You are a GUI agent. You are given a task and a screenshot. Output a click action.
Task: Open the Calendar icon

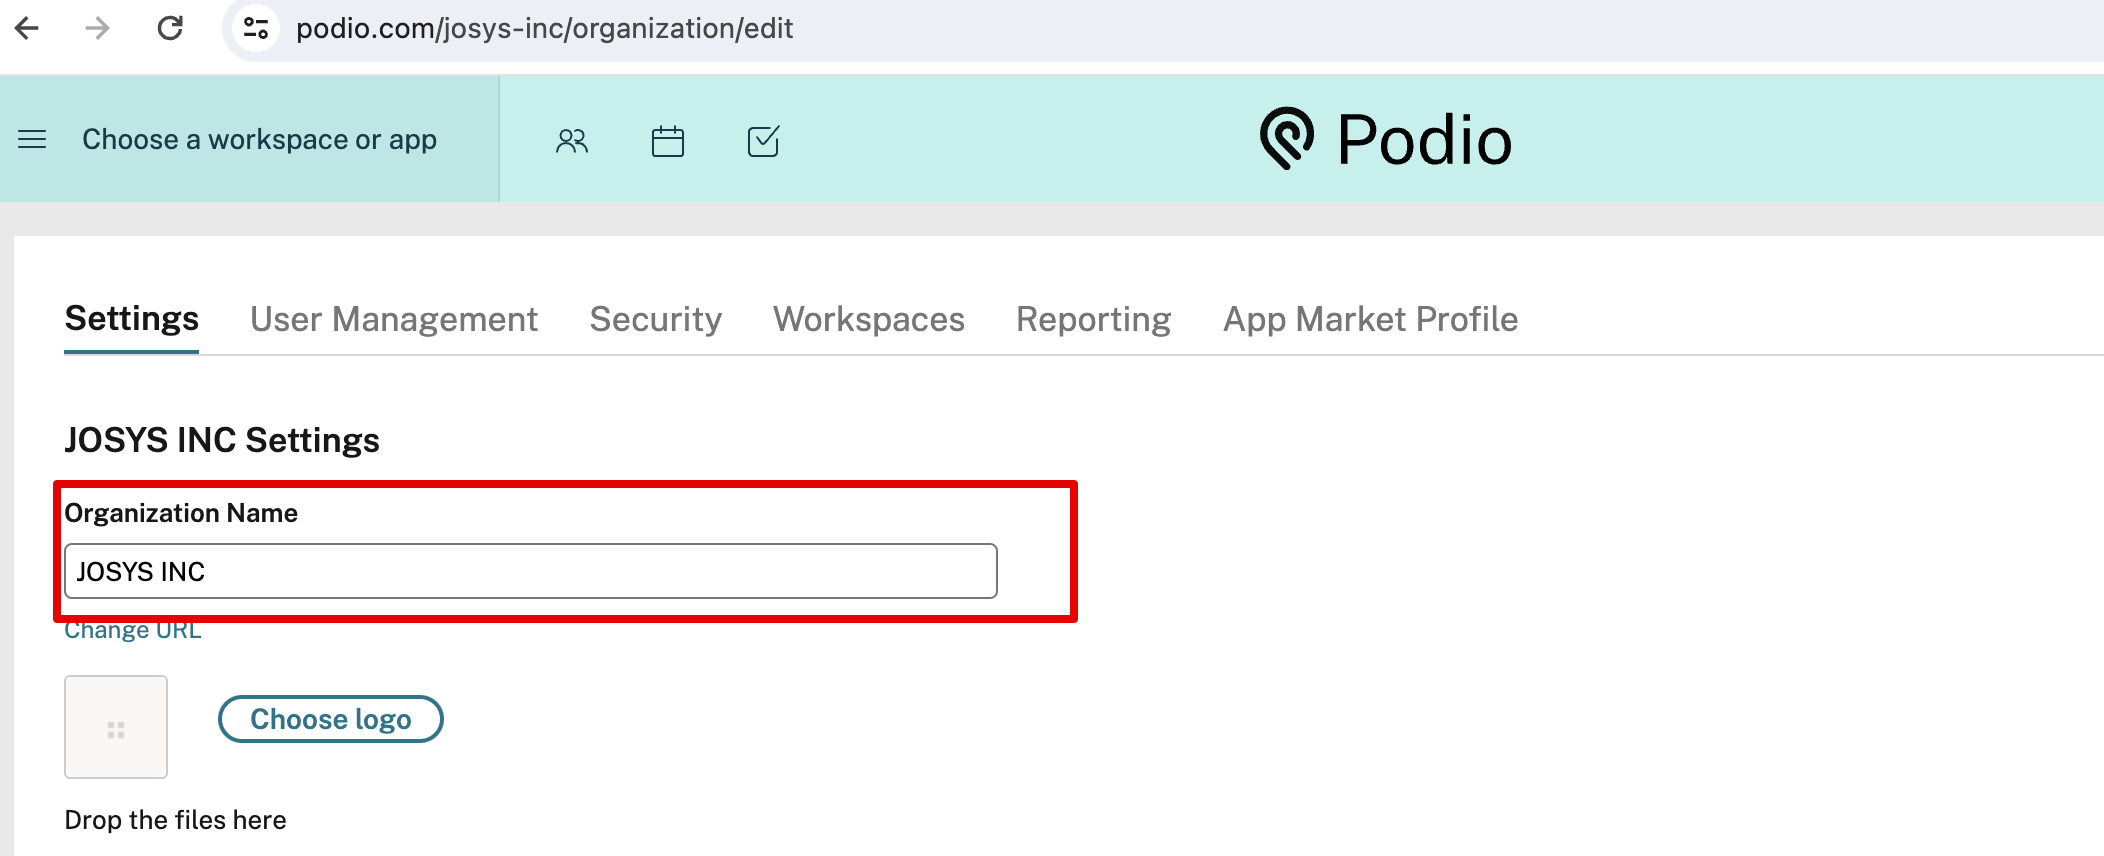coord(668,141)
